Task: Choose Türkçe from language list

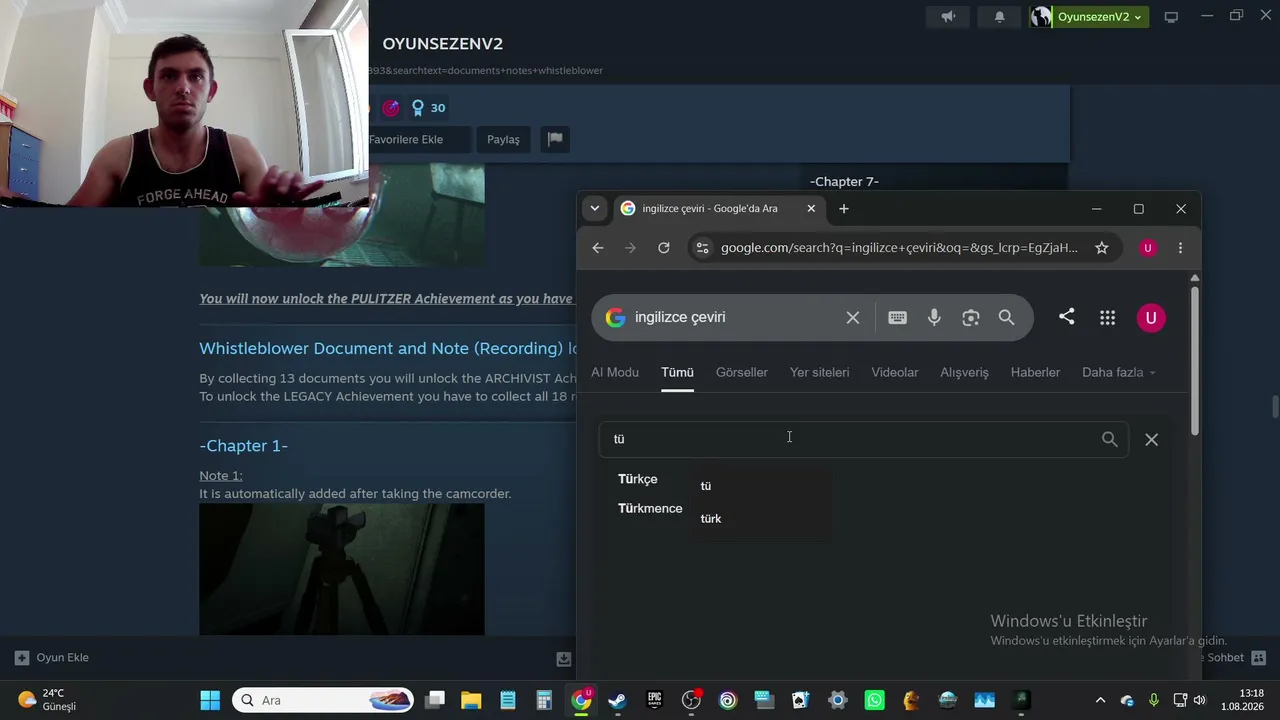Action: (x=638, y=479)
